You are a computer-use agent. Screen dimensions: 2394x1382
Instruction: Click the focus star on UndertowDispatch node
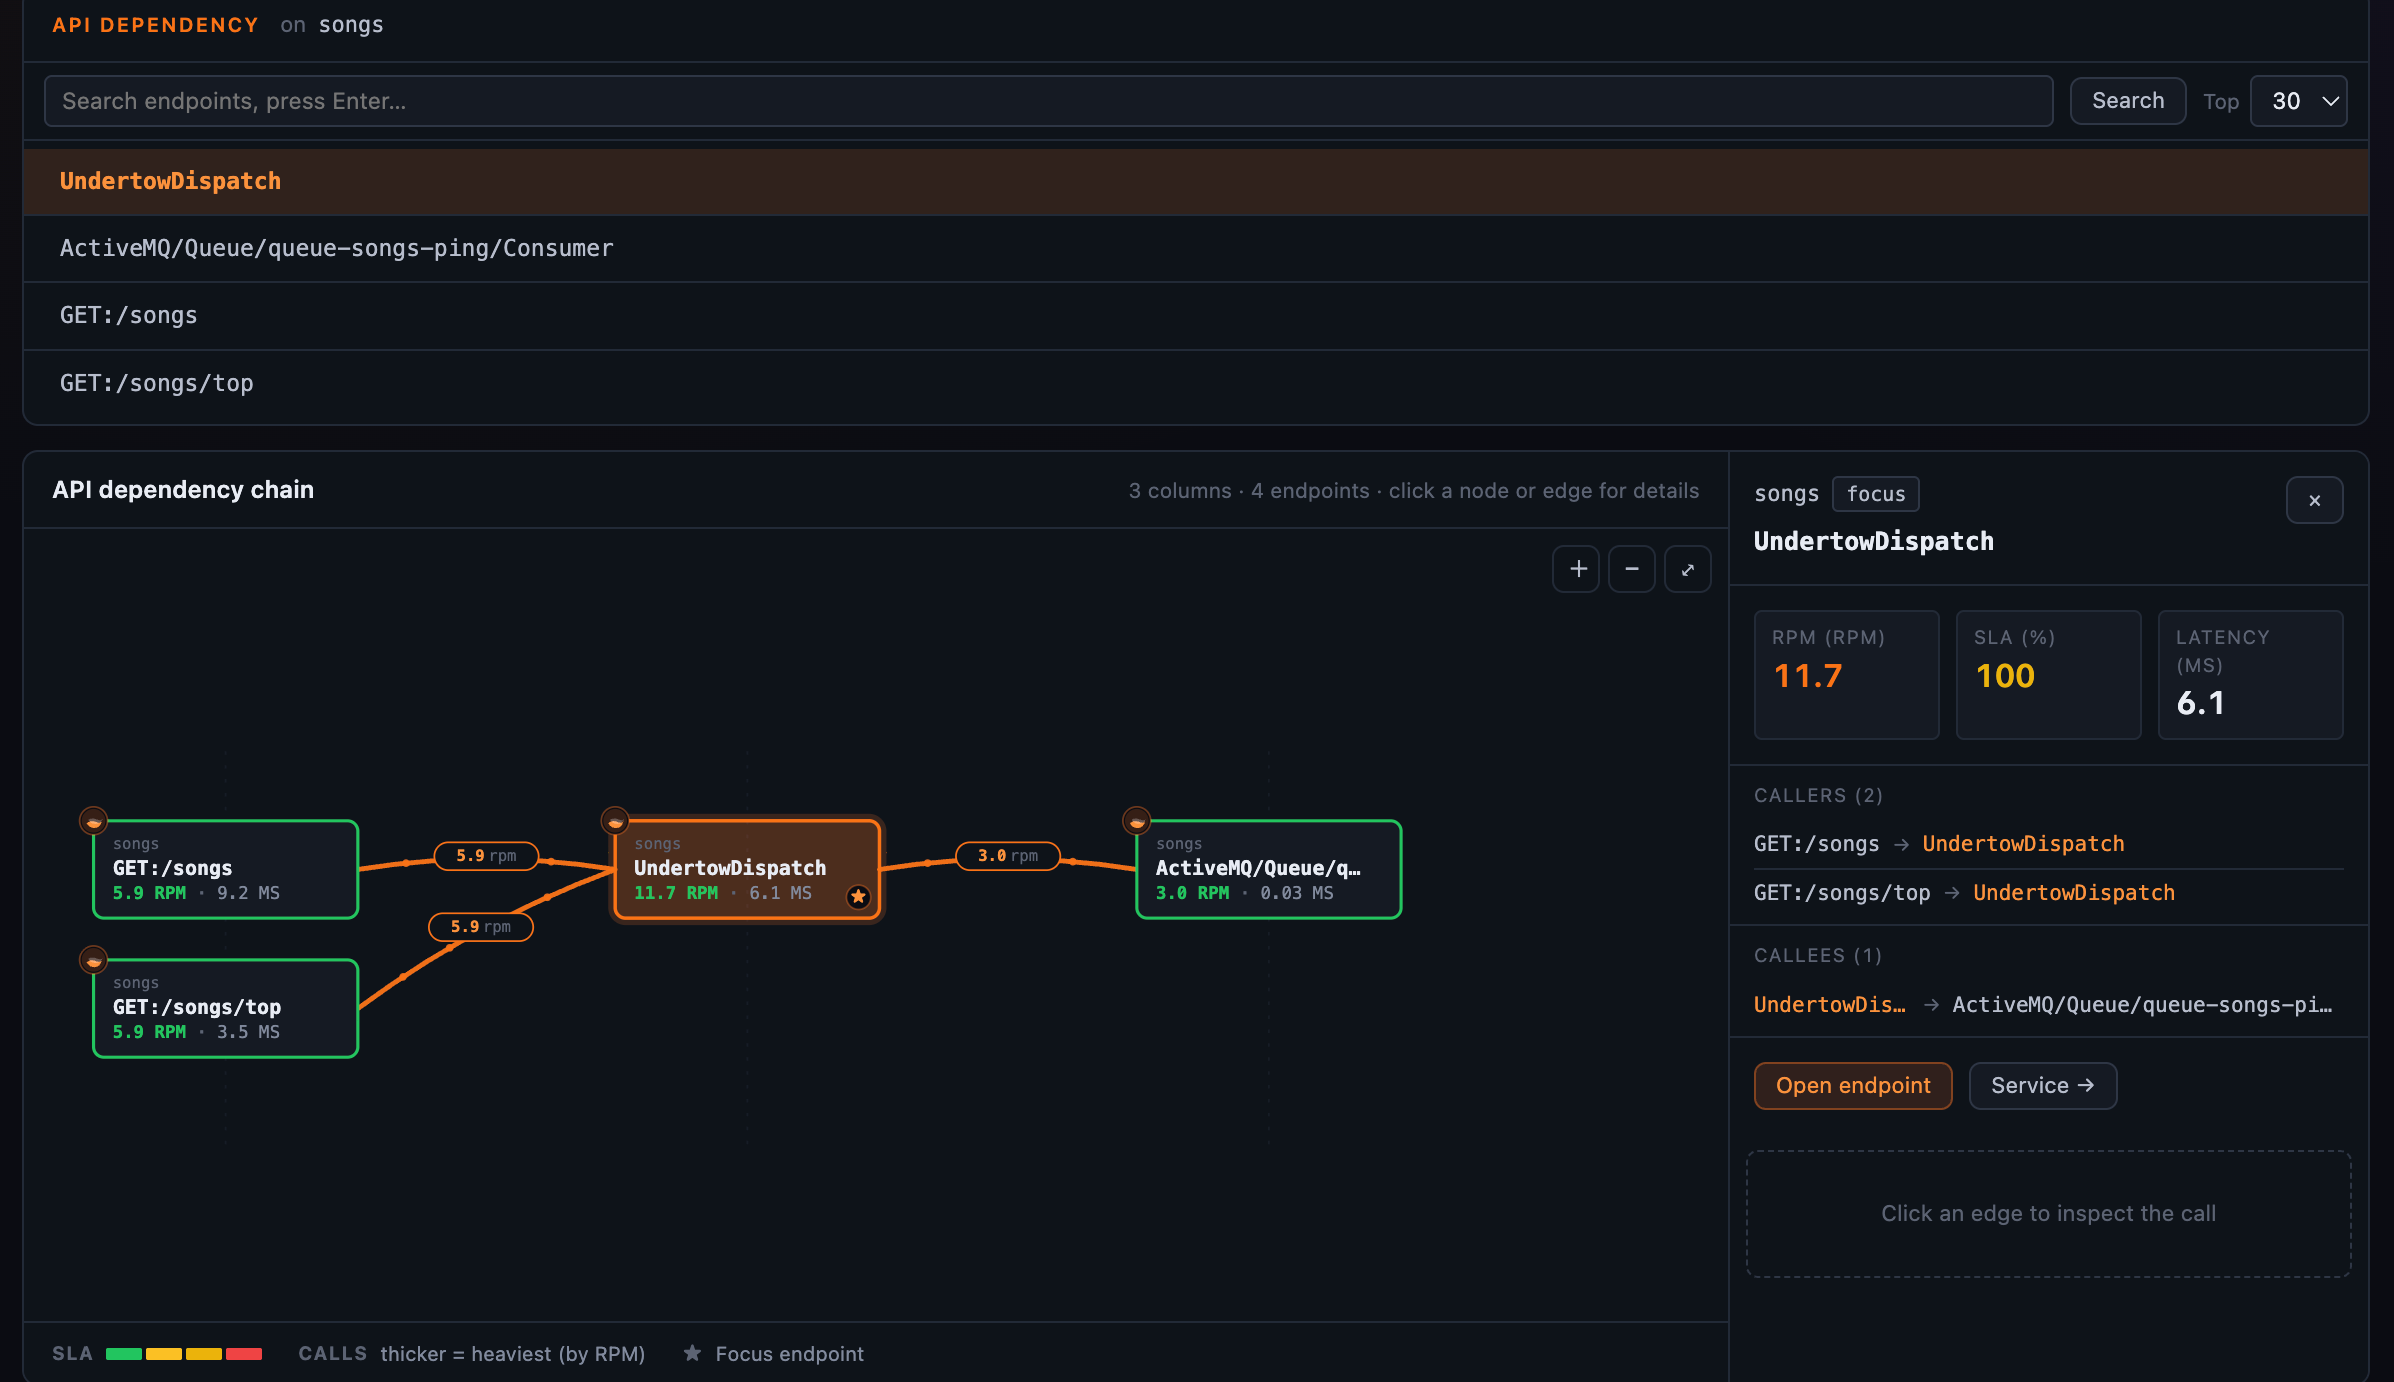click(x=858, y=896)
